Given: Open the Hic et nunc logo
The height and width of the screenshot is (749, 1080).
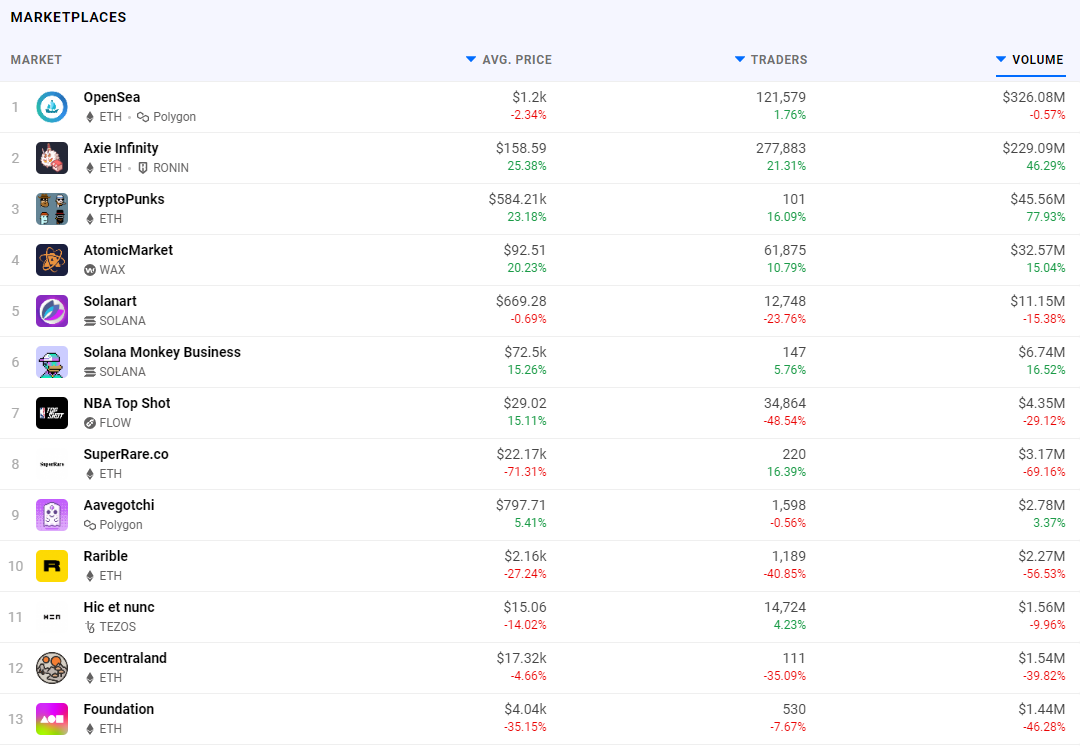Looking at the screenshot, I should point(52,617).
